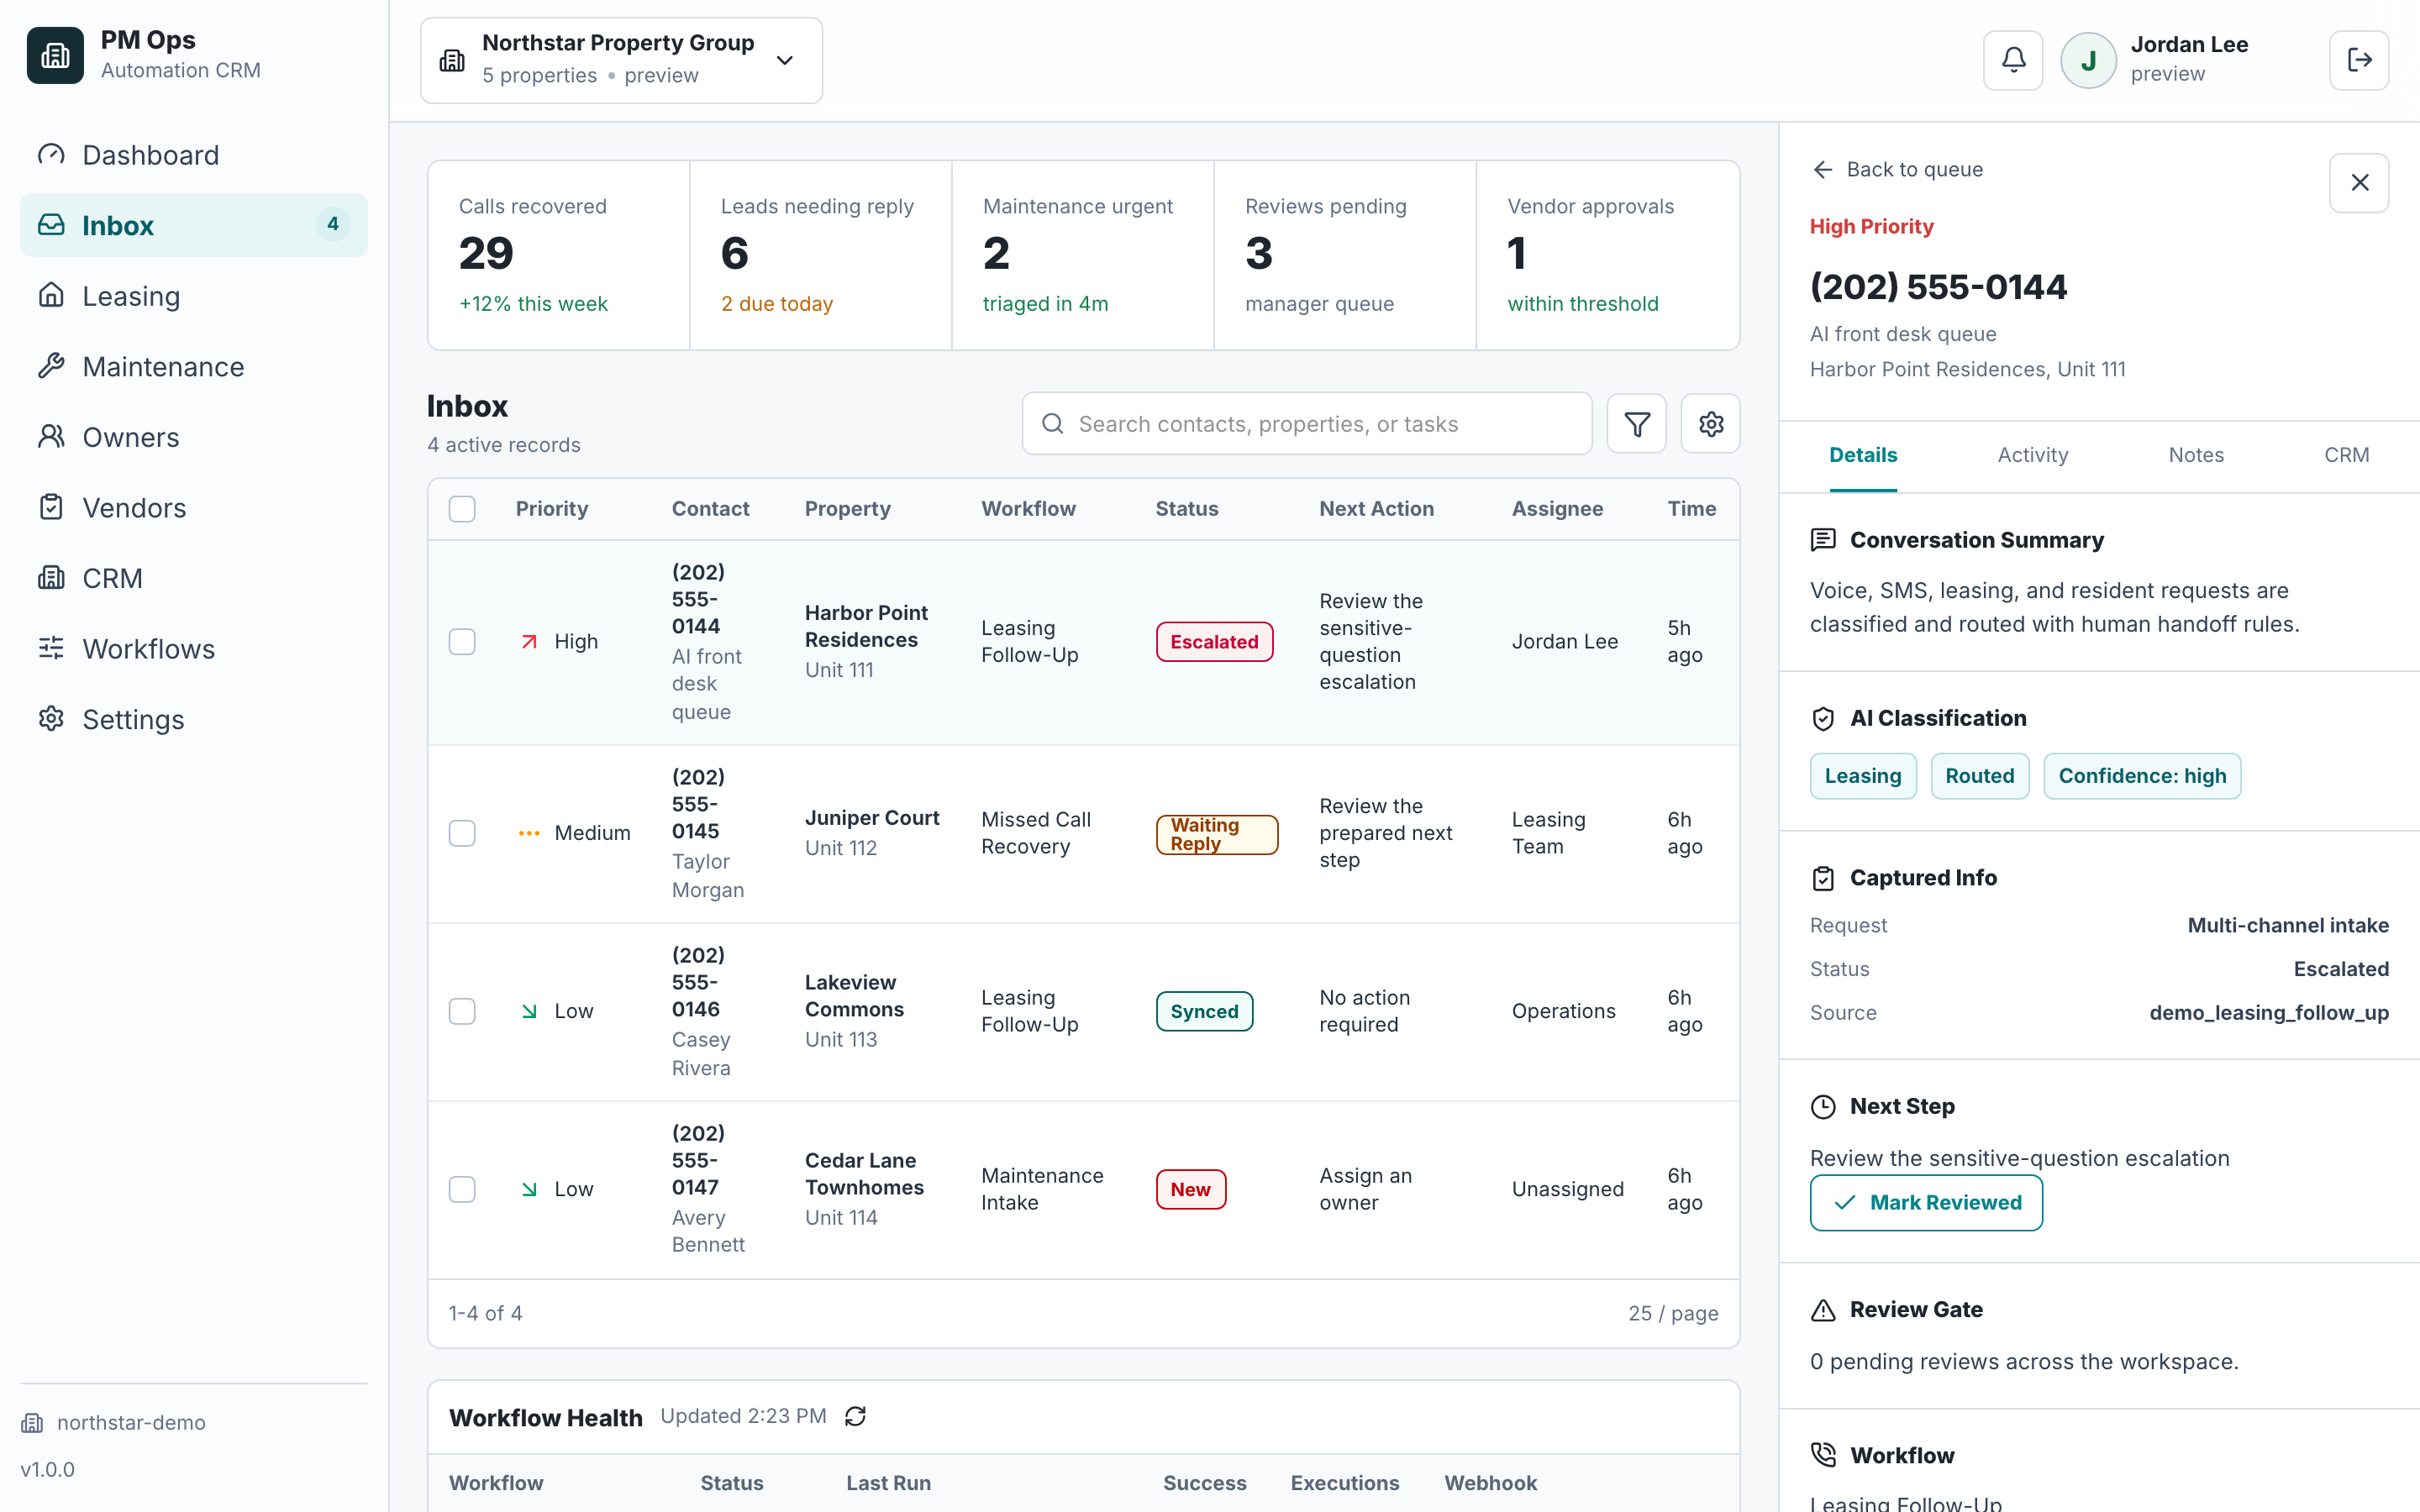Click the Synced status badge
This screenshot has width=2420, height=1512.
click(x=1204, y=1011)
